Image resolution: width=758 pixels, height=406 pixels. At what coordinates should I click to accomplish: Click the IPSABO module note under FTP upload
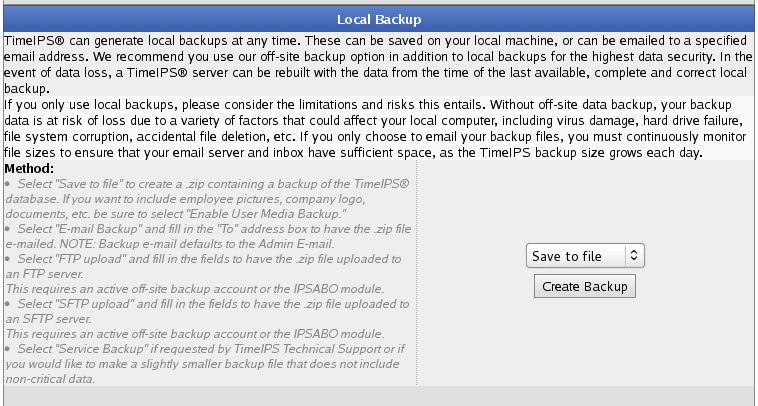pyautogui.click(x=195, y=289)
